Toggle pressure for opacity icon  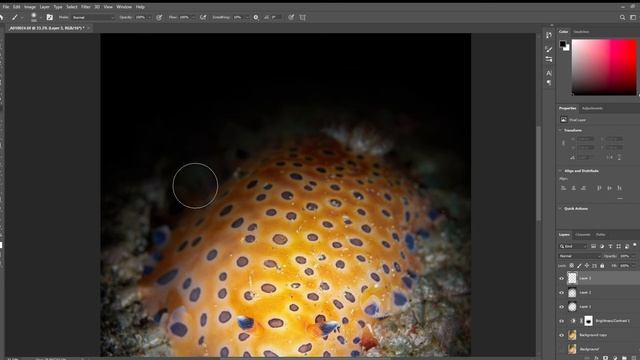point(159,17)
